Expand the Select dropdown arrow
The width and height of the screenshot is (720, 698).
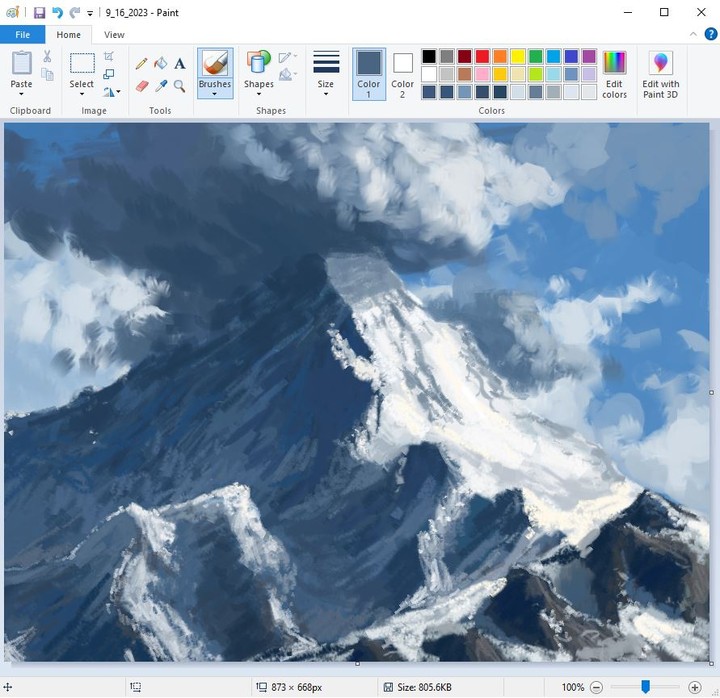[82, 94]
